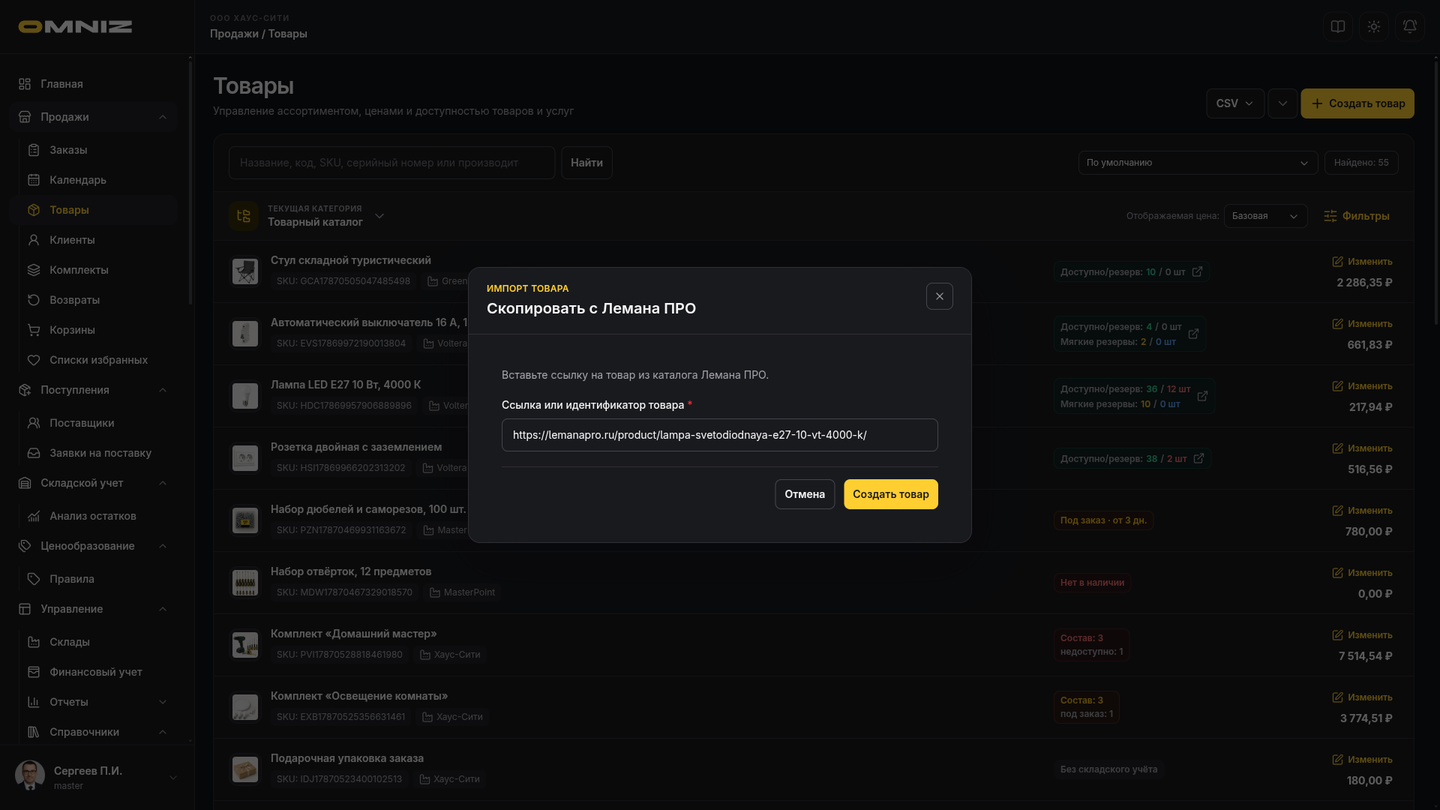Click the MasterPoint tag on Набор отвёрток
The height and width of the screenshot is (810, 1440).
click(462, 592)
